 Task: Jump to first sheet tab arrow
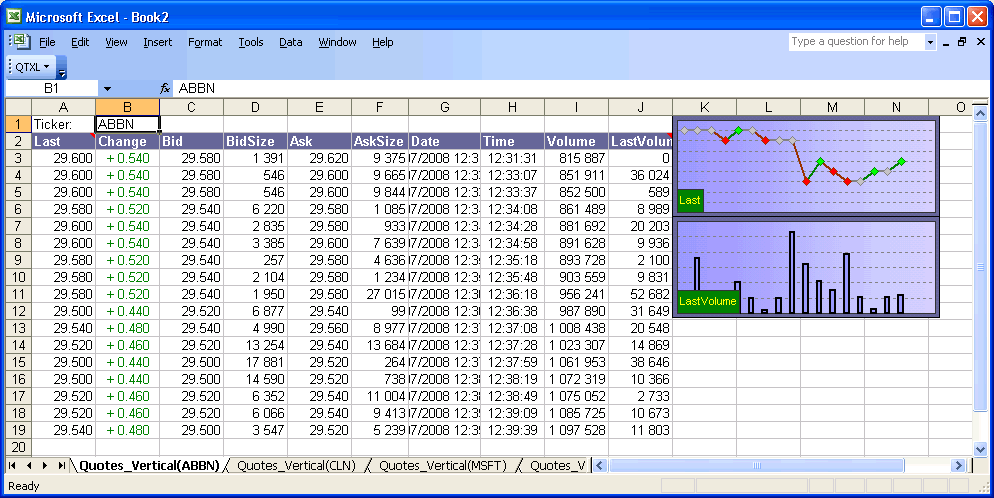13,466
